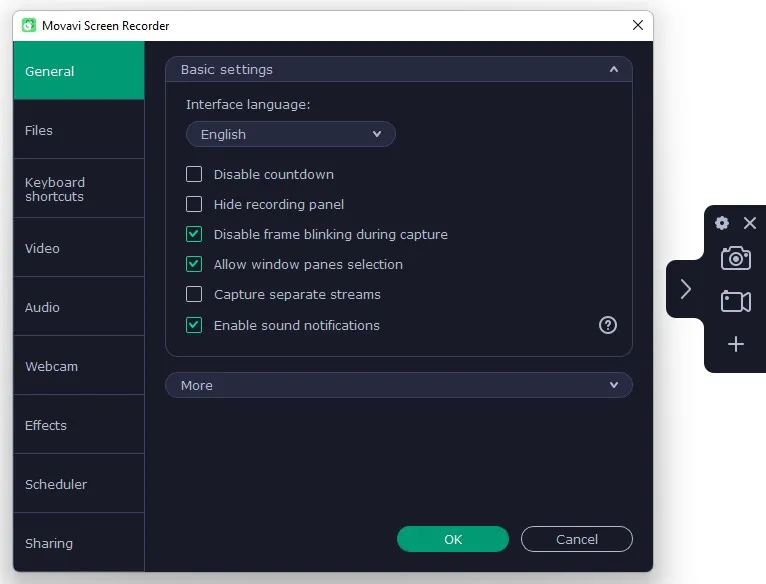
Task: Tick Hide recording panel checkbox
Action: click(x=194, y=204)
